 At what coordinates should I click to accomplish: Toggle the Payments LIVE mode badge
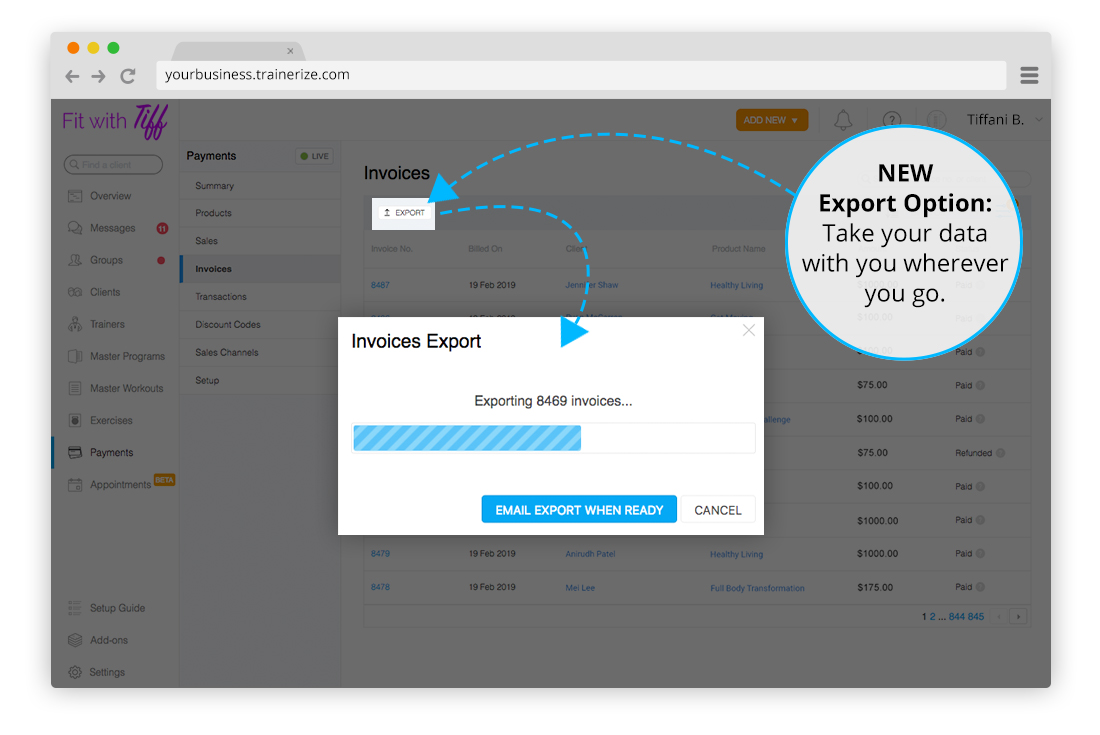pyautogui.click(x=314, y=156)
